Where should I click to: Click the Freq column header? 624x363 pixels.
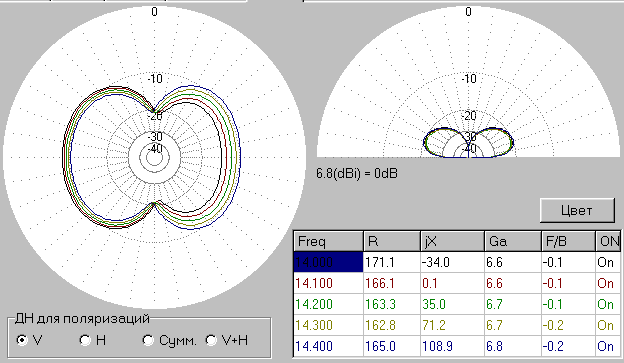click(x=328, y=241)
